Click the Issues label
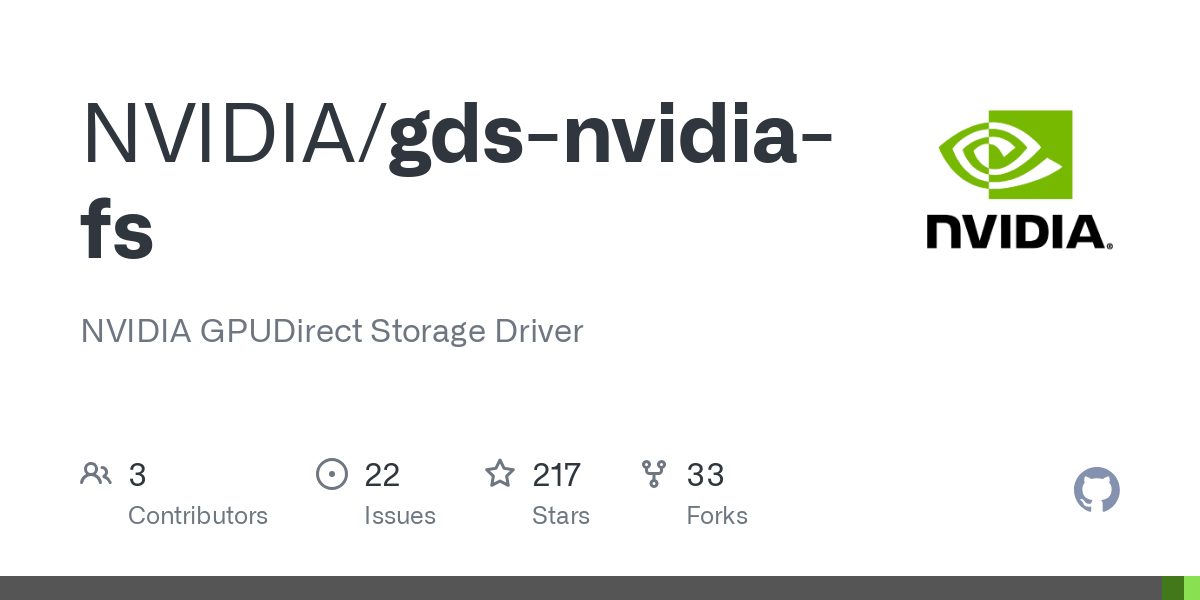 400,516
